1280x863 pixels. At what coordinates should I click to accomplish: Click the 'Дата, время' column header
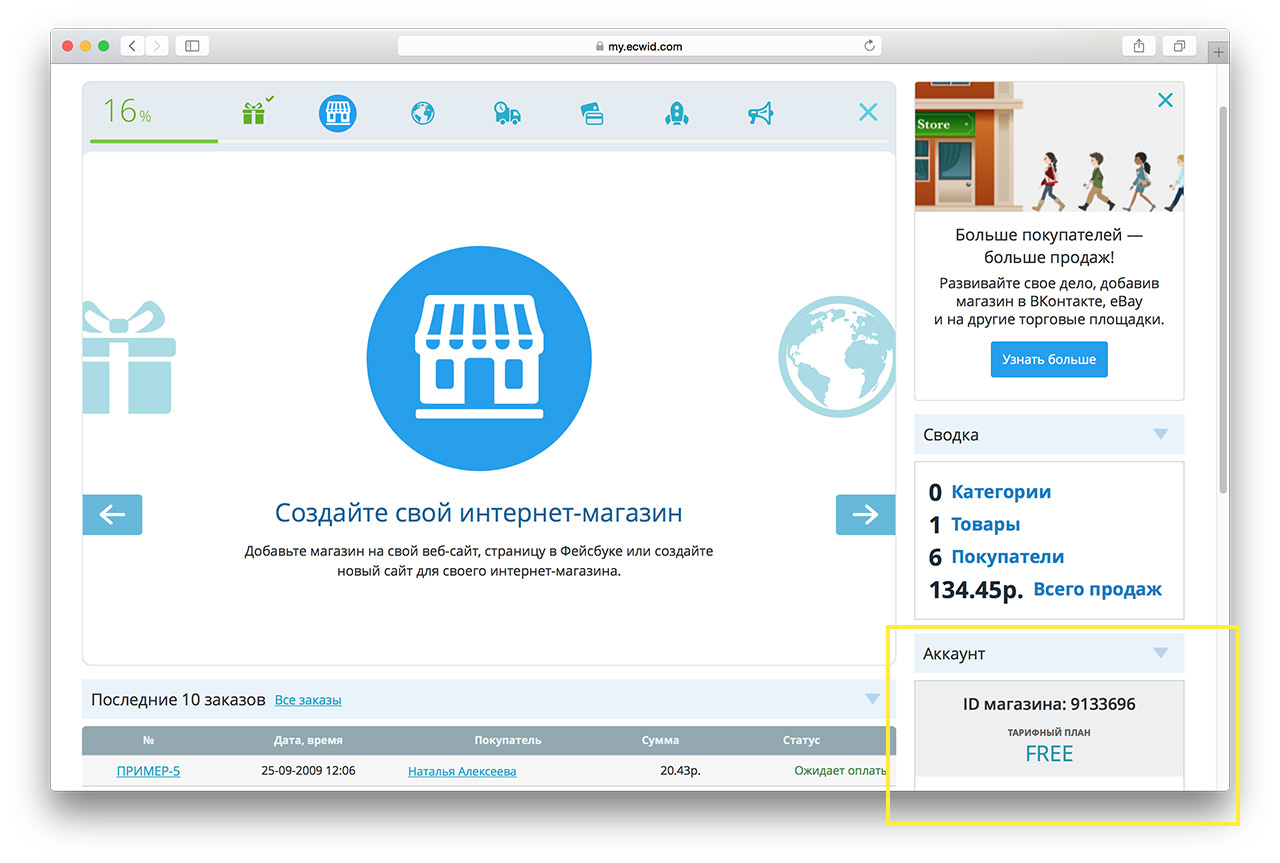coord(308,740)
